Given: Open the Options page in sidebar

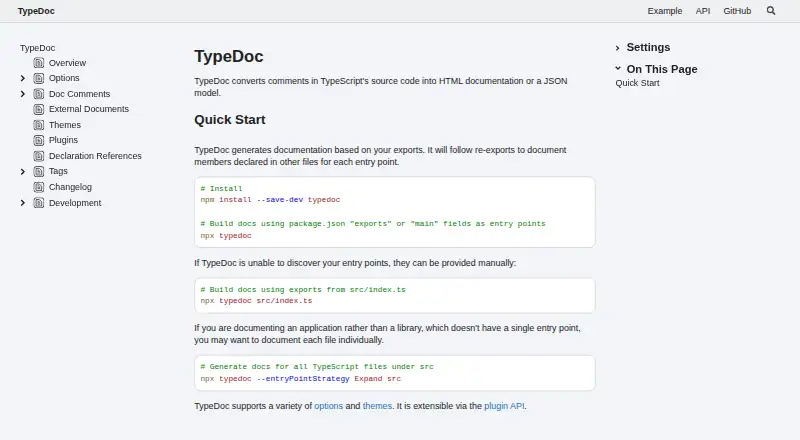Looking at the screenshot, I should coord(64,78).
